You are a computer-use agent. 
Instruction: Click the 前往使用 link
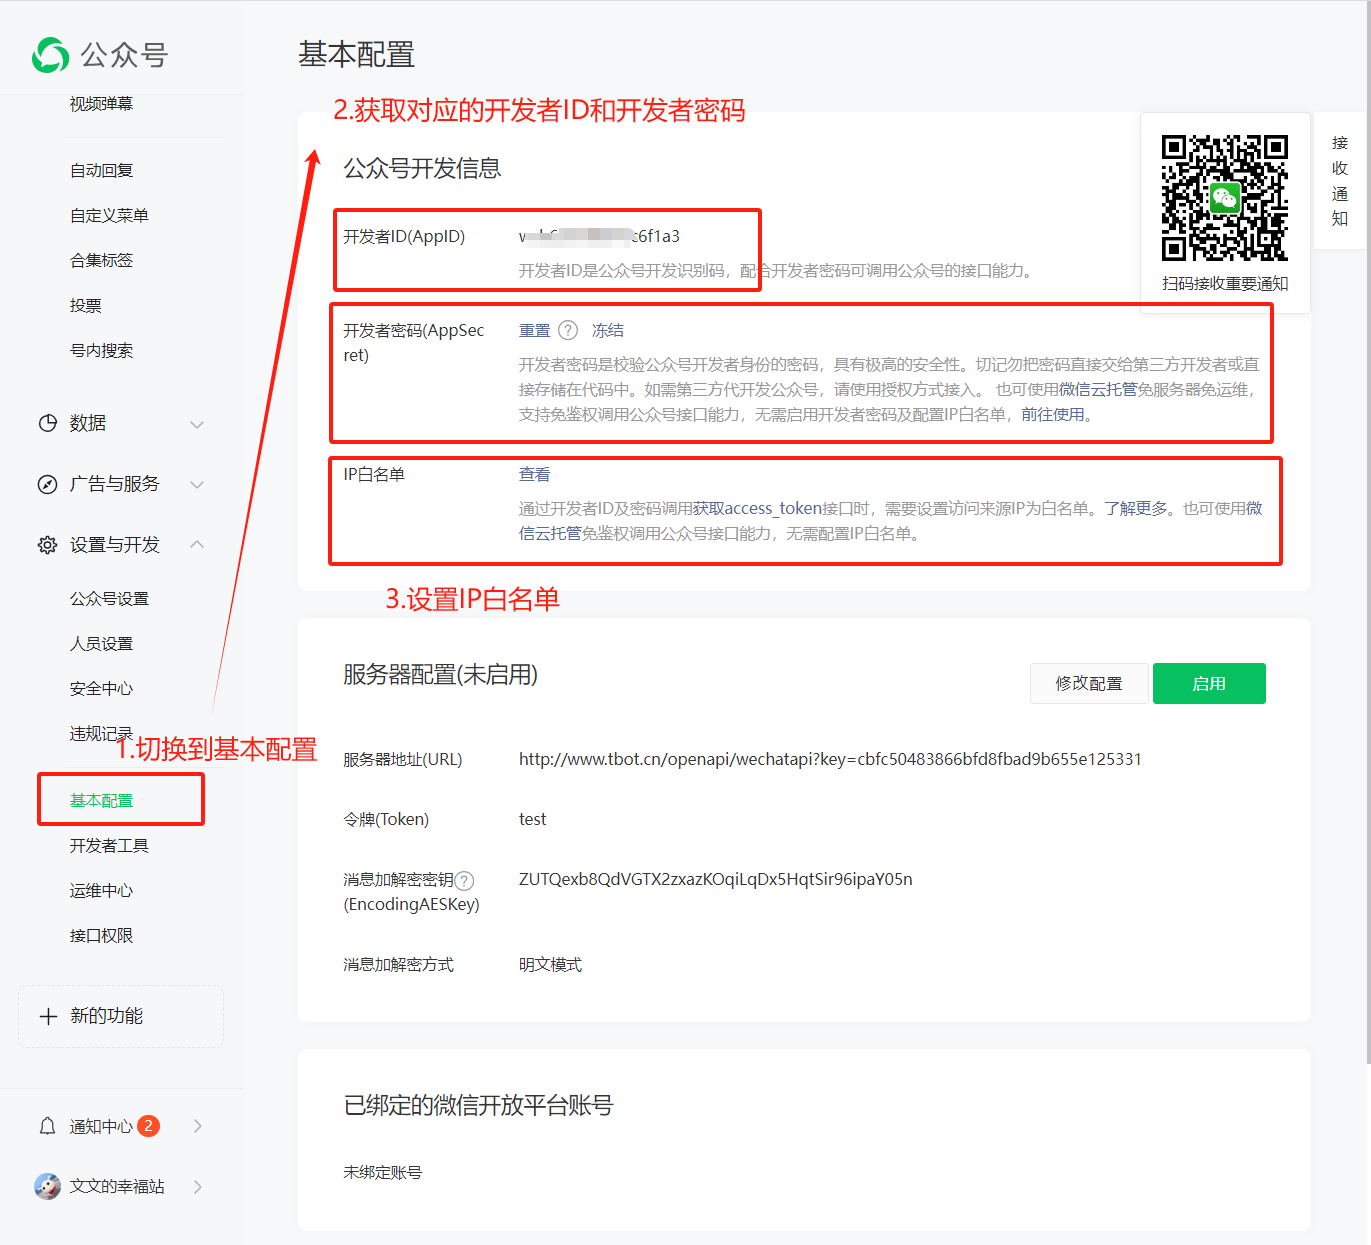tap(1053, 415)
